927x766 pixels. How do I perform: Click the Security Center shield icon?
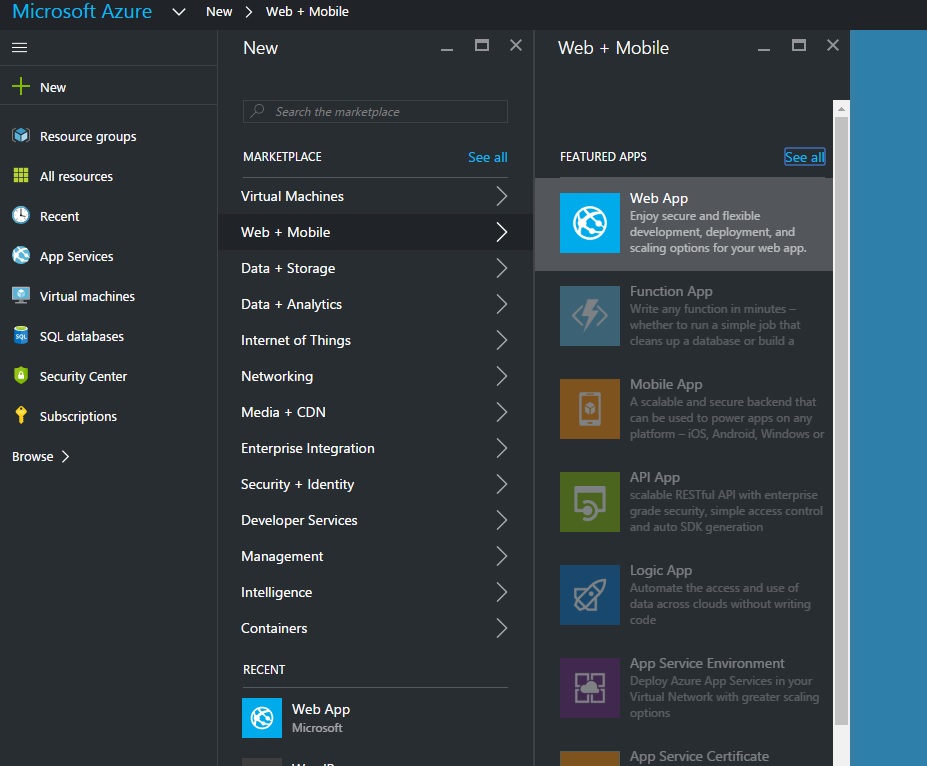click(x=21, y=375)
